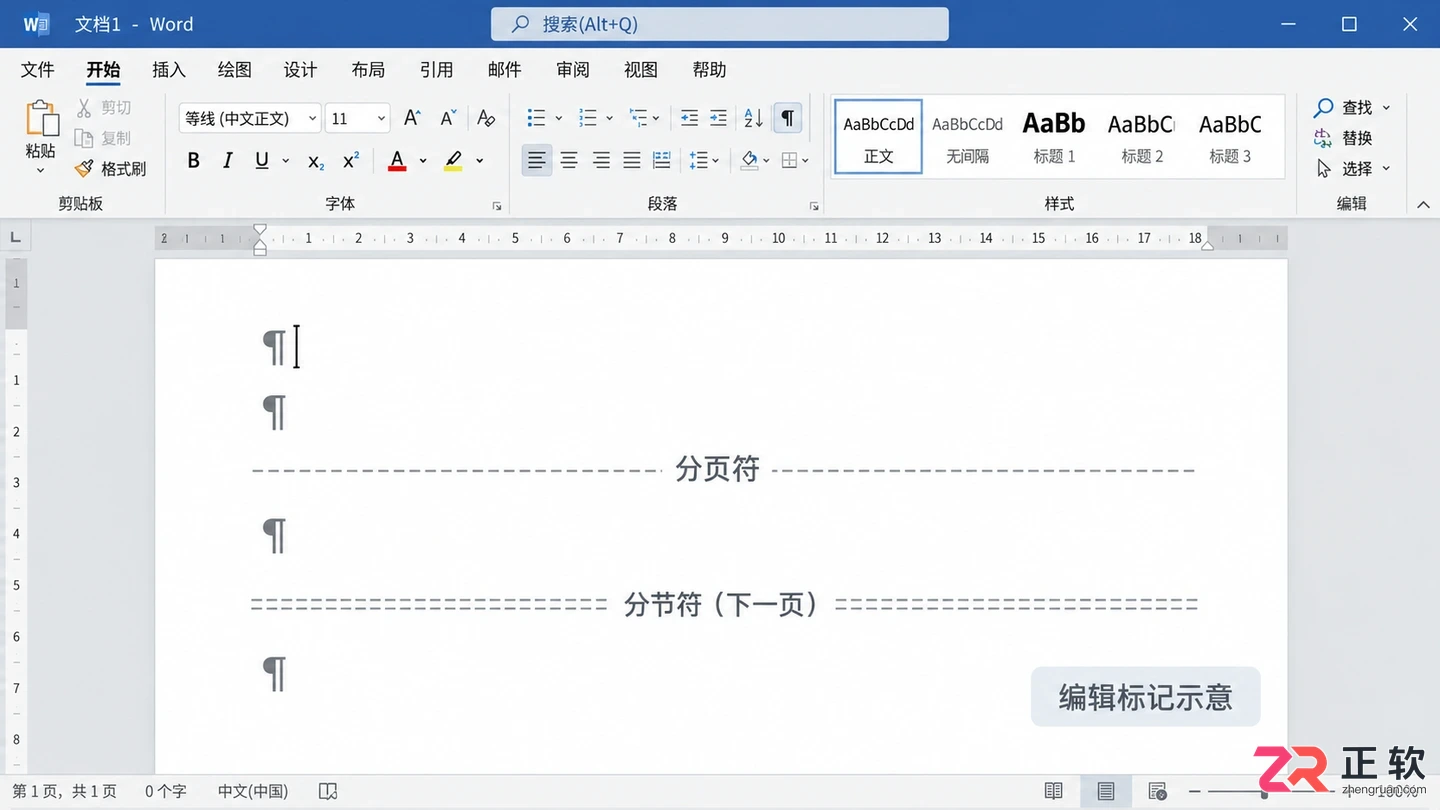Click the 替换 replace button
Screen dimensions: 1440x810
1343,138
